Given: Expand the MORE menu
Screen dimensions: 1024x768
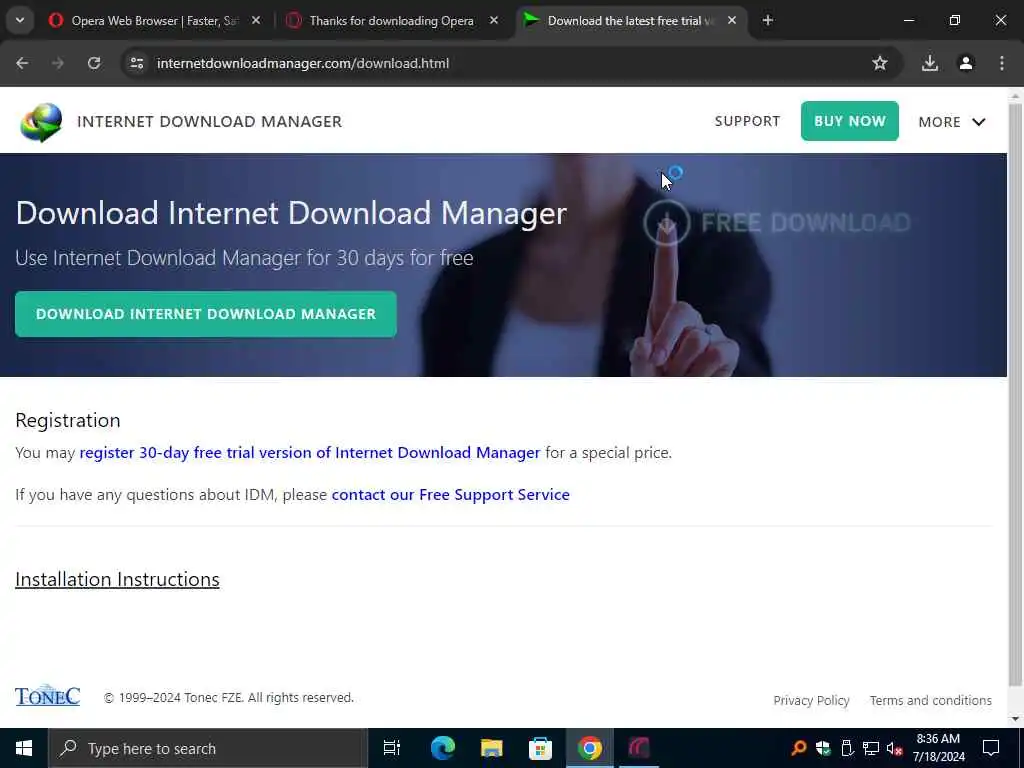Looking at the screenshot, I should tap(952, 122).
